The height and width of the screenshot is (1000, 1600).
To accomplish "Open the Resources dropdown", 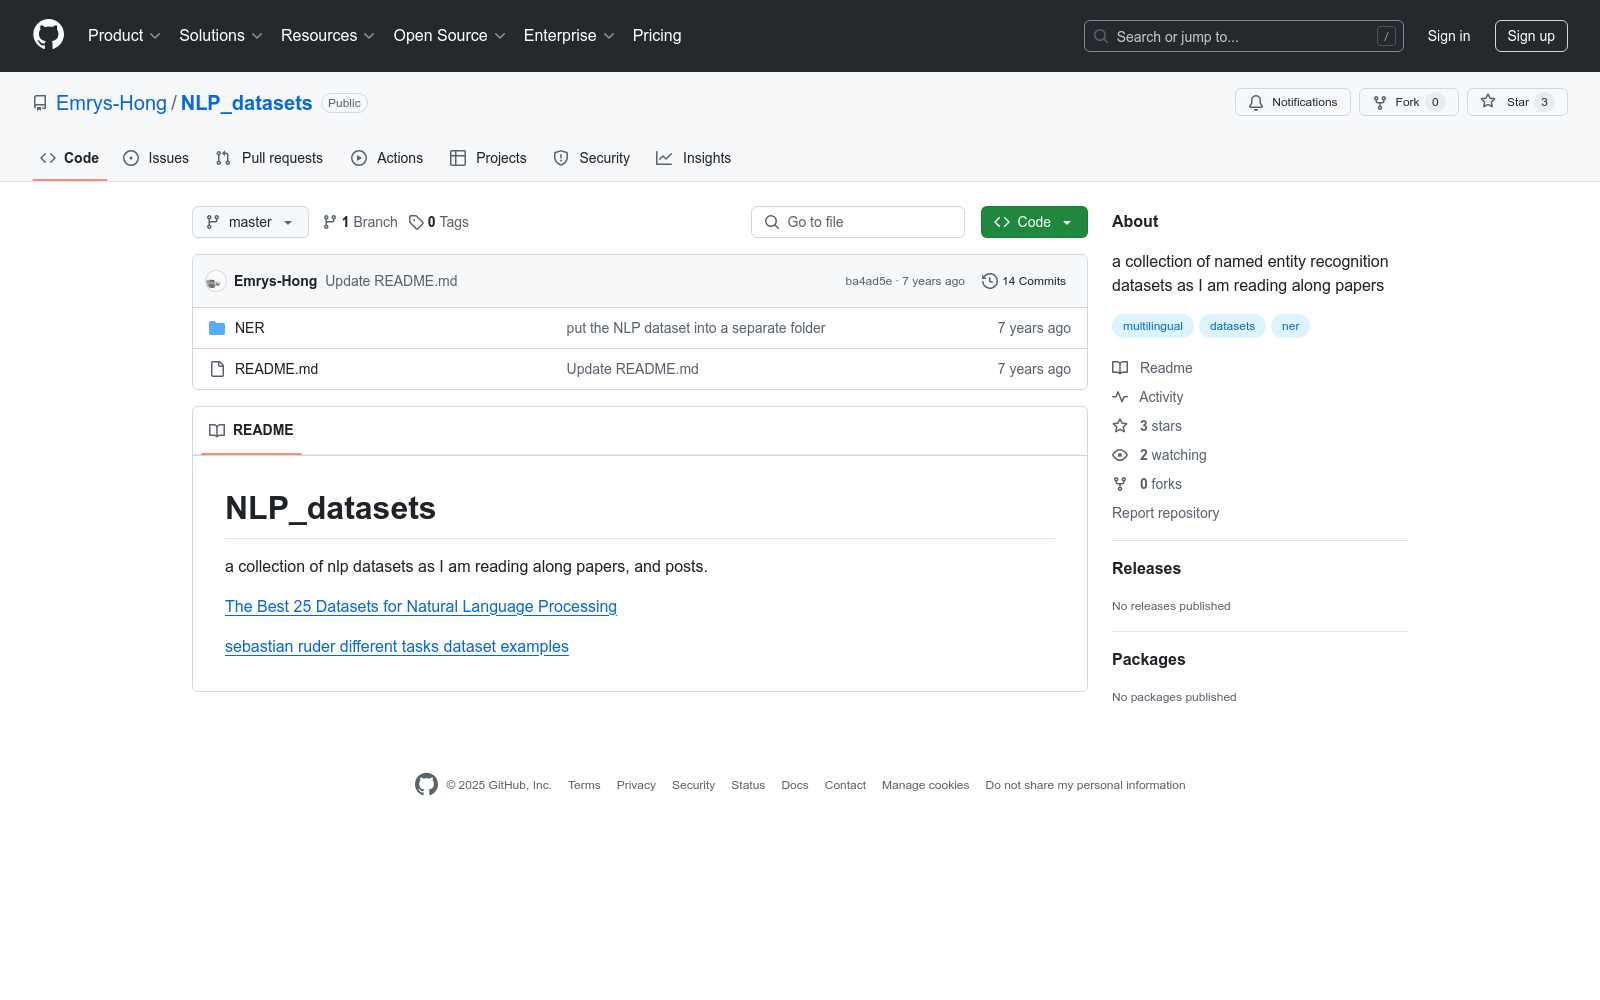I will 328,35.
